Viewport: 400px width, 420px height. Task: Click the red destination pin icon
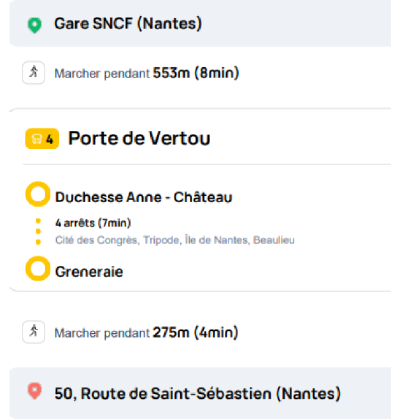[34, 391]
